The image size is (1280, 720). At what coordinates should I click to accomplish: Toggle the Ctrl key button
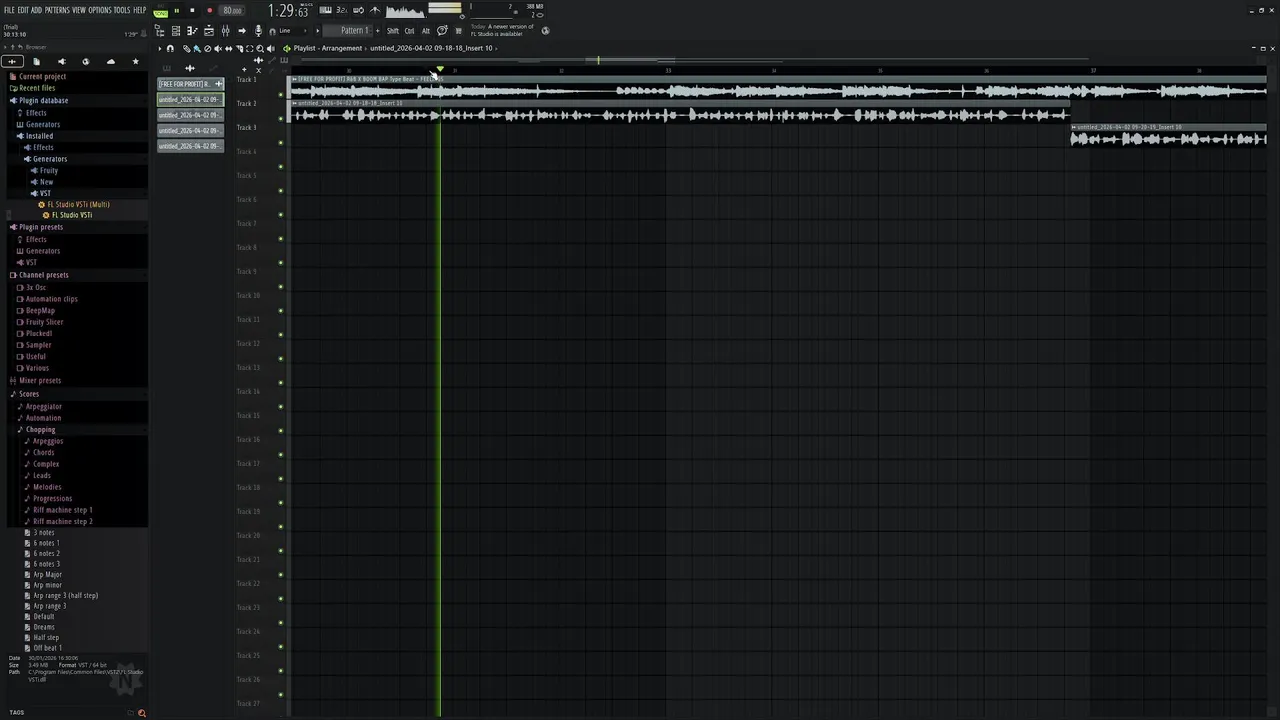[x=409, y=31]
